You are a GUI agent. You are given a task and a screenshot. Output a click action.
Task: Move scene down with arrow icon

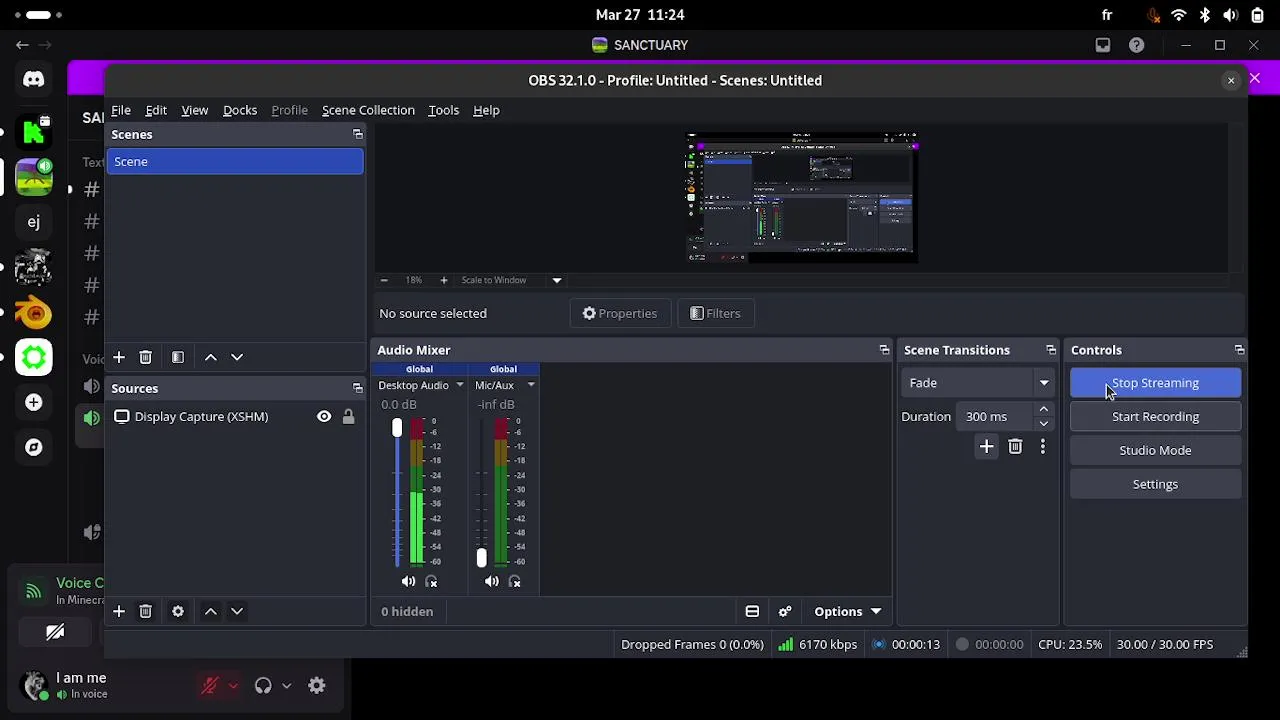(x=237, y=357)
